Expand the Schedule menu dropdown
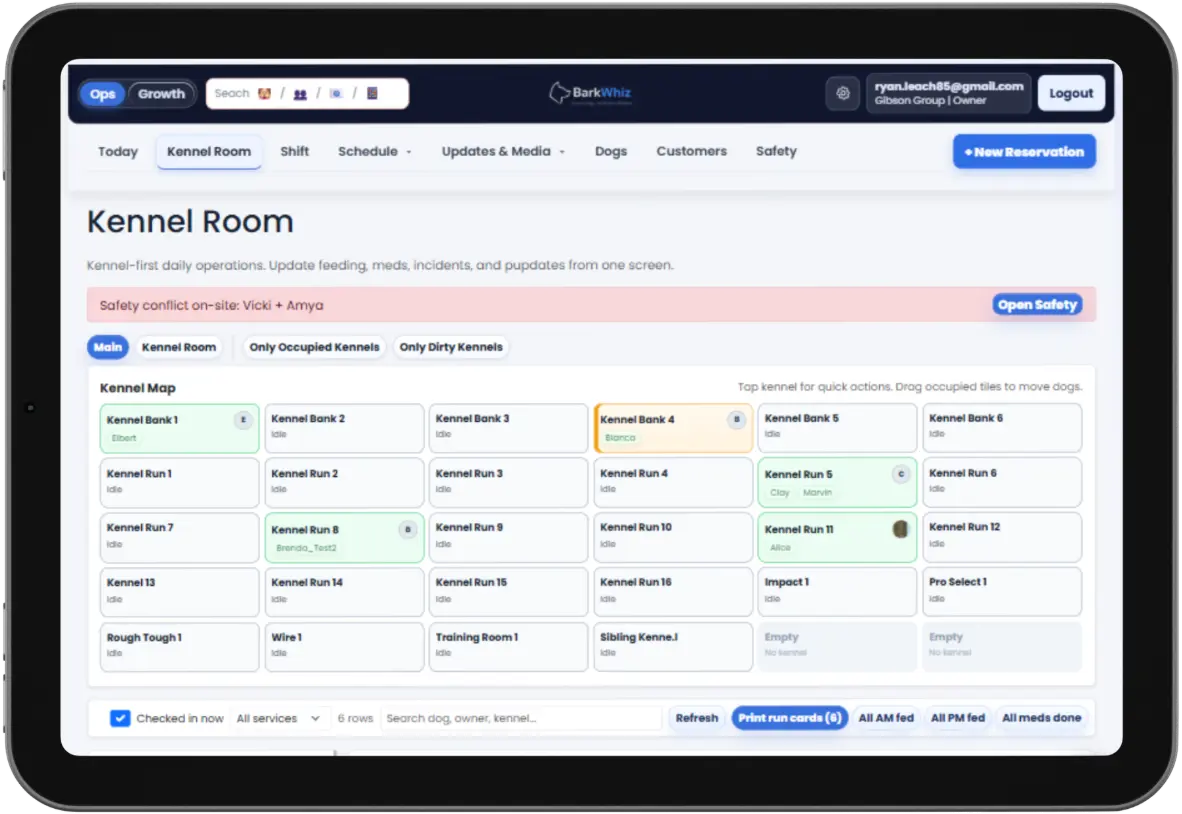 (x=374, y=151)
